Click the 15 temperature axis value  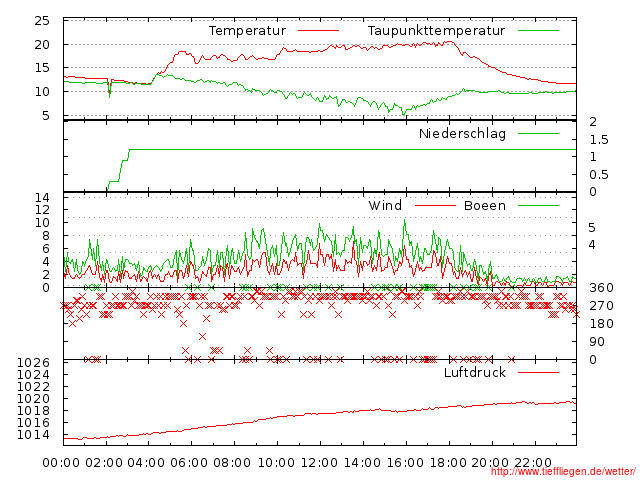pos(42,68)
